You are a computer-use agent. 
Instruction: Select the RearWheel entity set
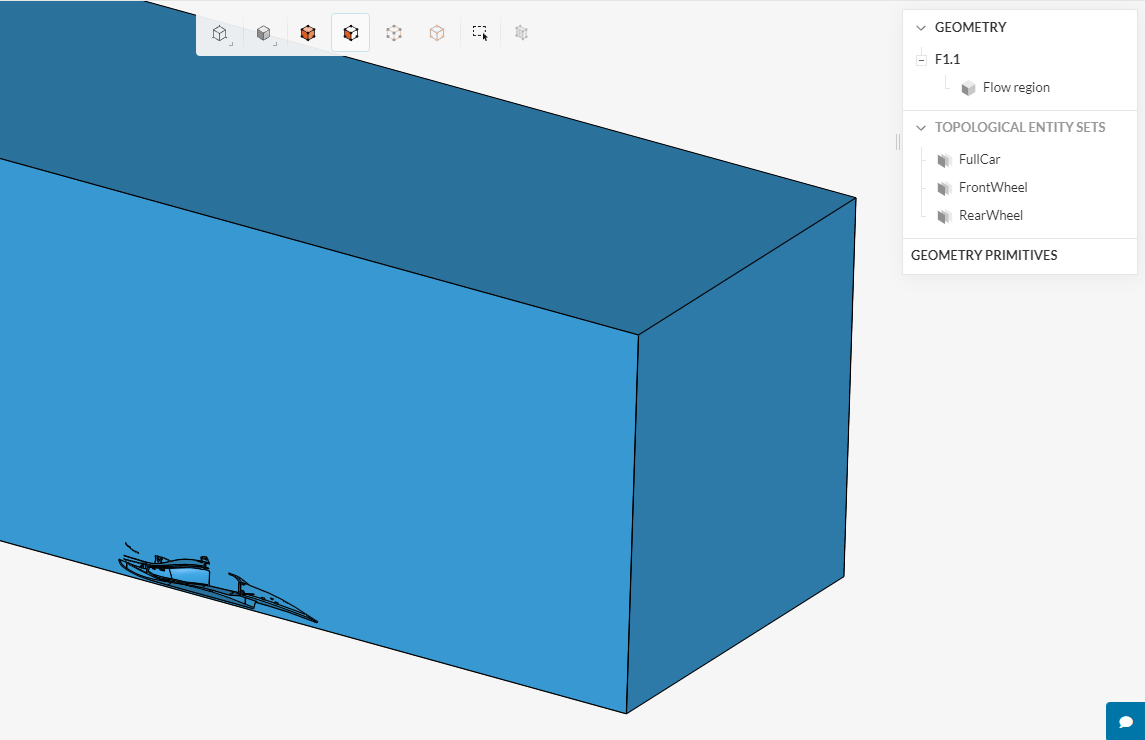[990, 216]
